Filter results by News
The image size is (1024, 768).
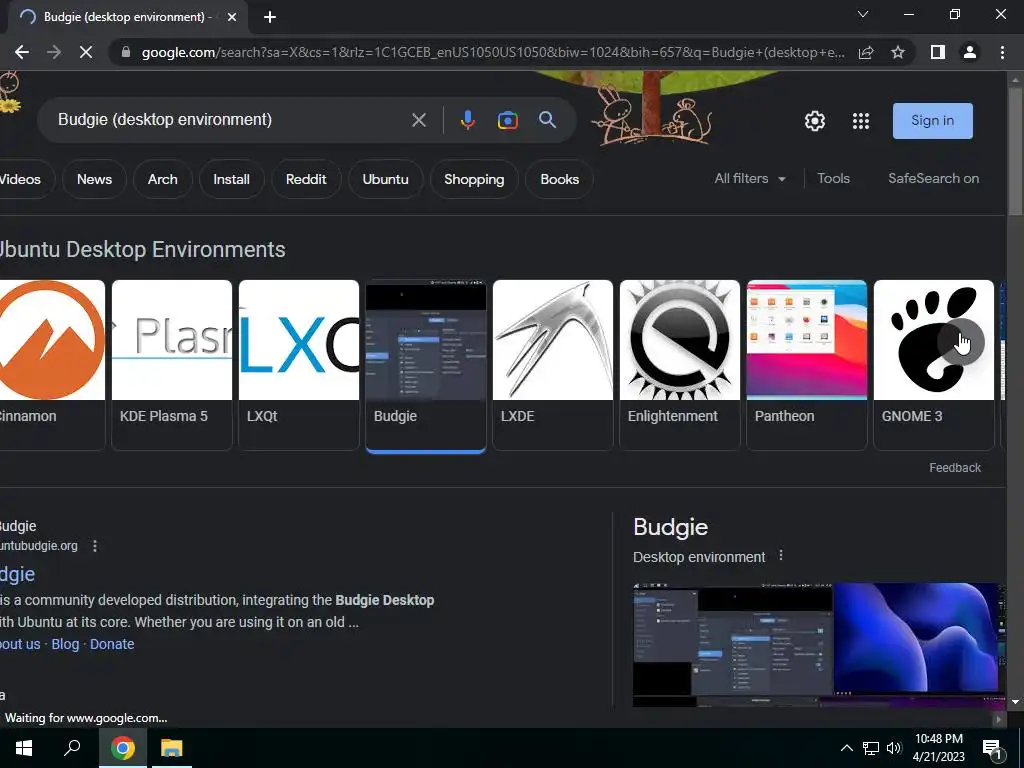pyautogui.click(x=94, y=179)
